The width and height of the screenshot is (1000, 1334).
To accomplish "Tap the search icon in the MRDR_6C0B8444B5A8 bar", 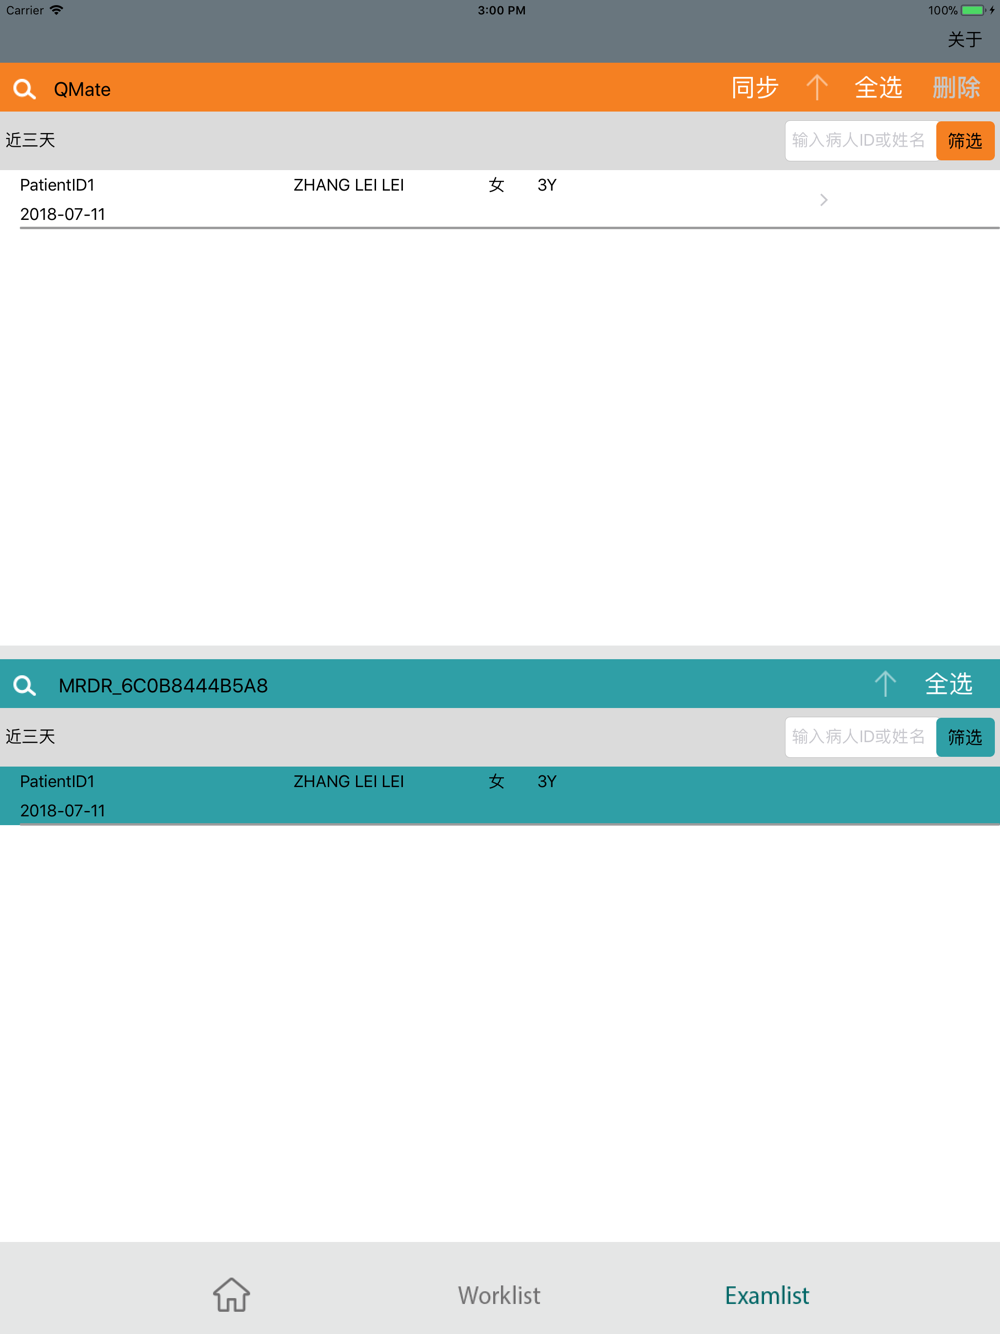I will tap(25, 685).
